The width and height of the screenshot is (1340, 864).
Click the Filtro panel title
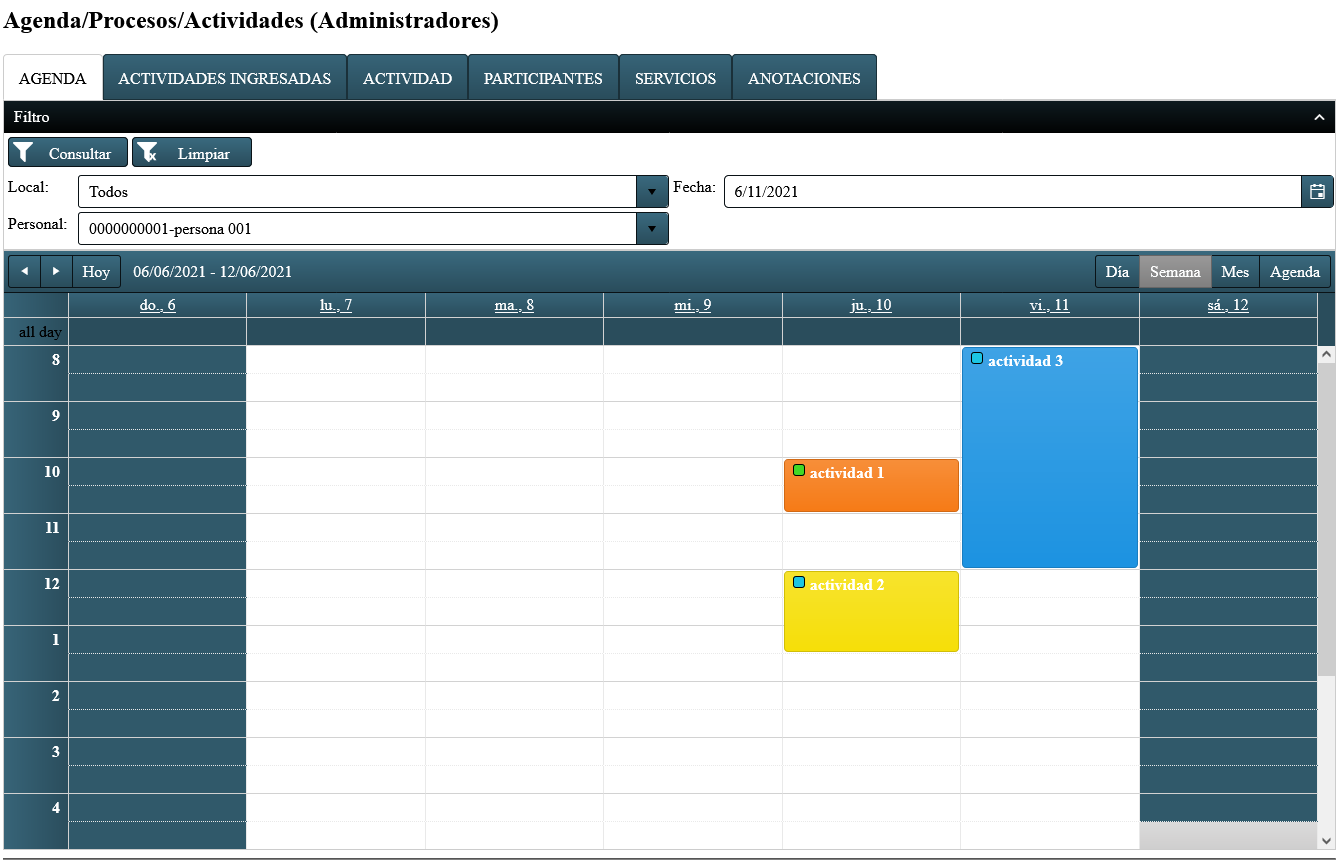pyautogui.click(x=32, y=117)
